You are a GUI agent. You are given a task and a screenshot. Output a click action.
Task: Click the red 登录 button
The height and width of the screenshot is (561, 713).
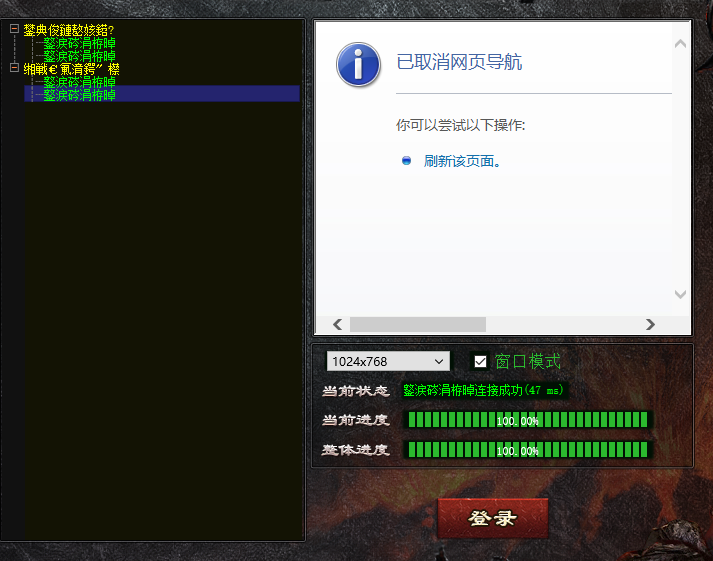[x=493, y=518]
